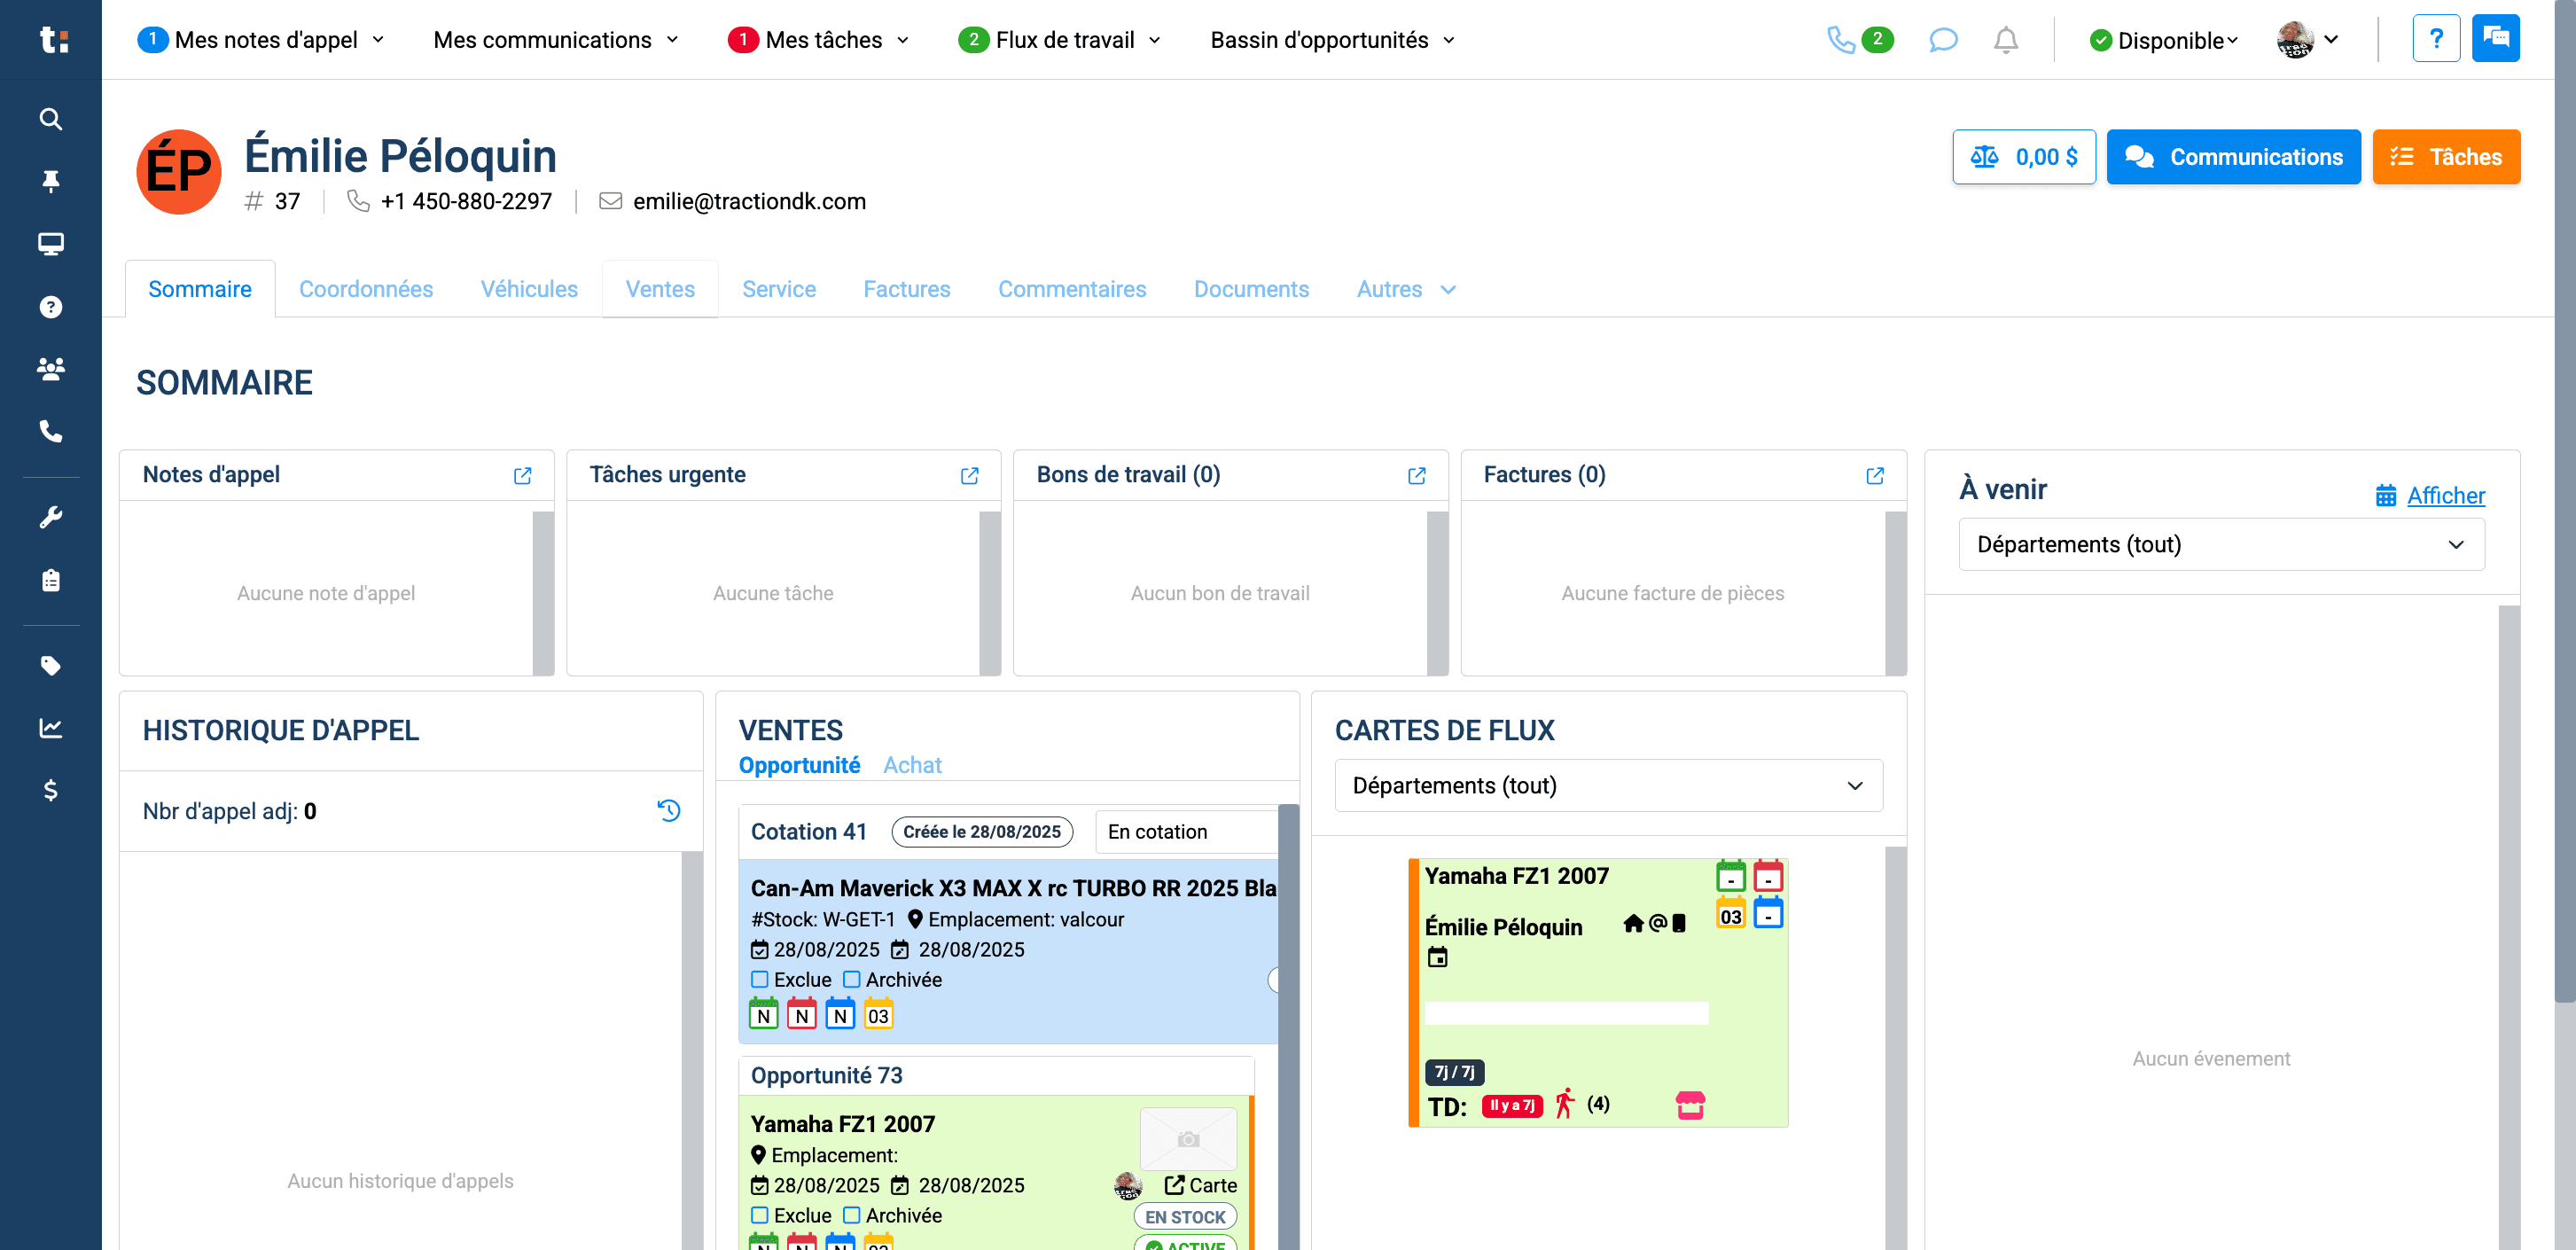Open the dollar sign icon in the sidebar
Viewport: 2576px width, 1250px height.
click(51, 790)
